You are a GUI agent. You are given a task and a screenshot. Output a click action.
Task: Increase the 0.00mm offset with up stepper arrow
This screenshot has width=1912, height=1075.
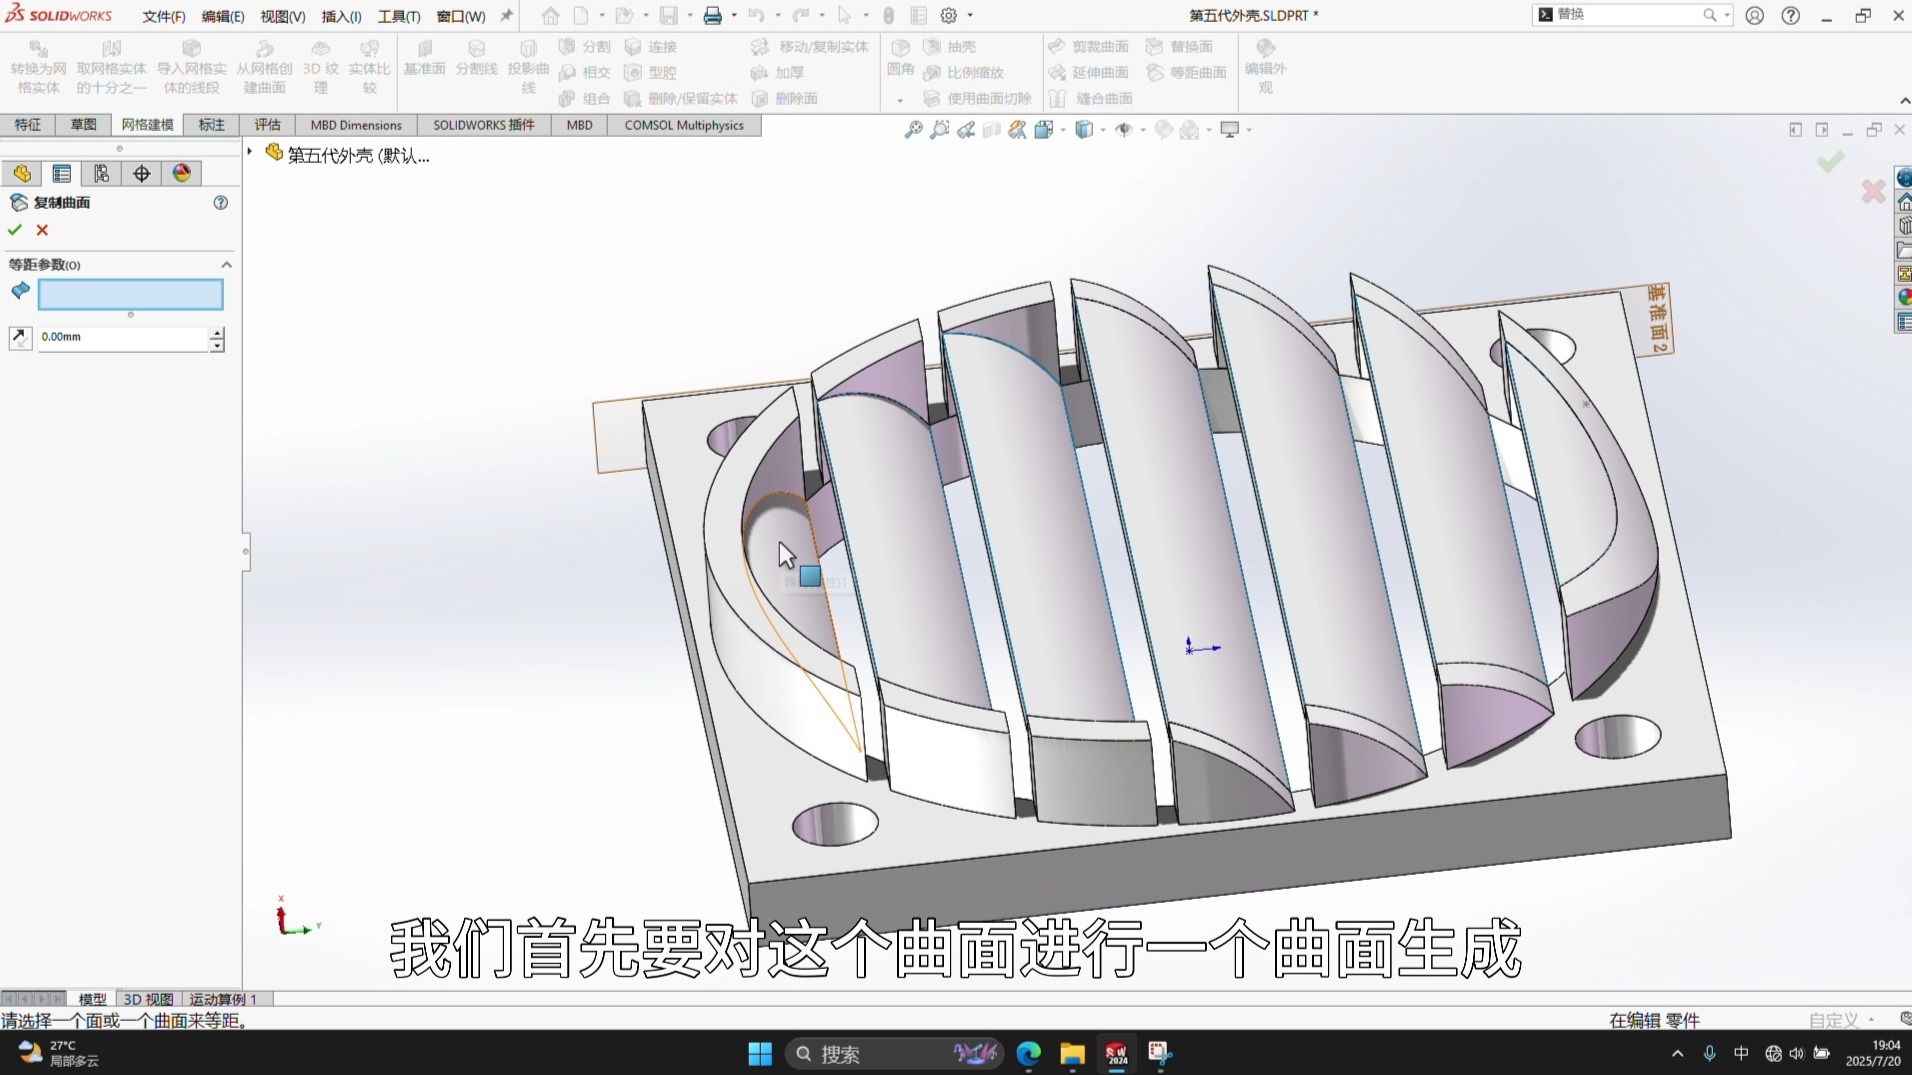pyautogui.click(x=216, y=333)
